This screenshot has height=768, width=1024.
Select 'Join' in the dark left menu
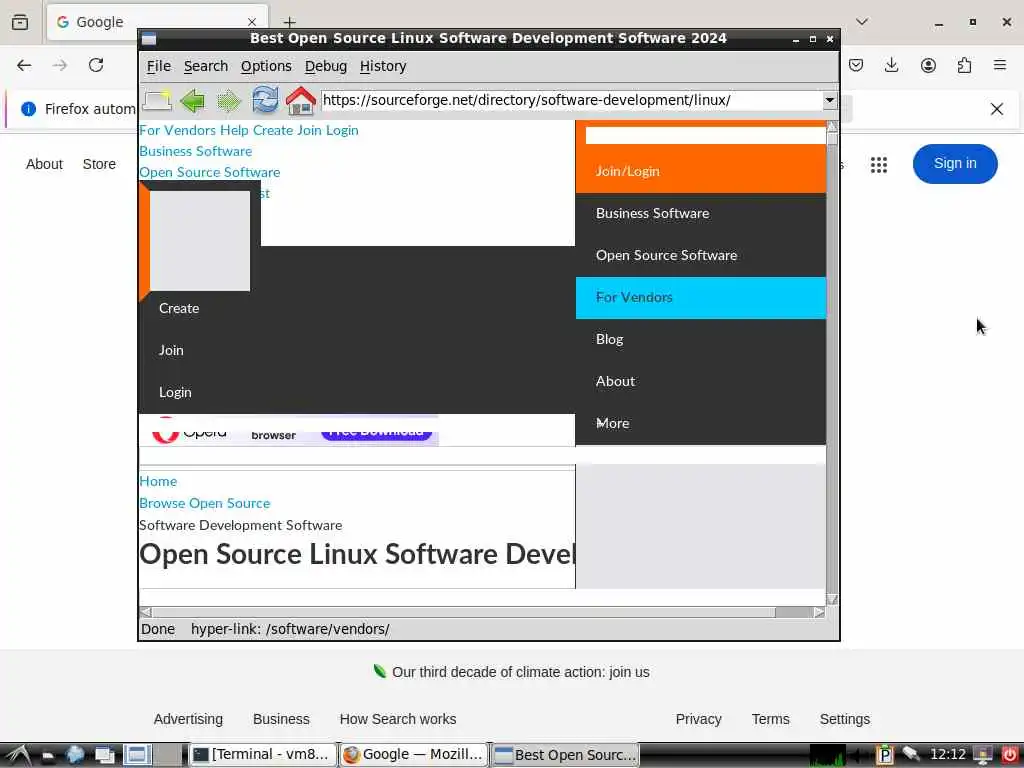tap(171, 350)
